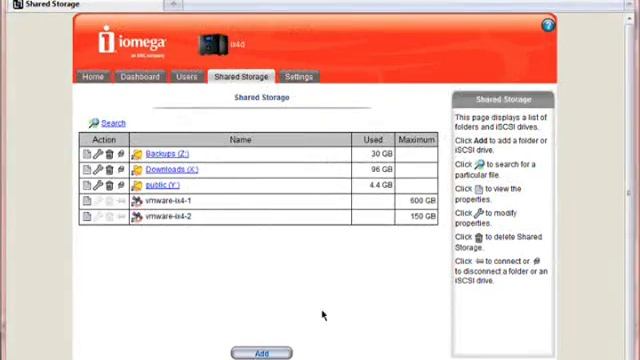Image resolution: width=640 pixels, height=360 pixels.
Task: Modify properties of Backups (Z:) with wrench icon
Action: tap(98, 154)
